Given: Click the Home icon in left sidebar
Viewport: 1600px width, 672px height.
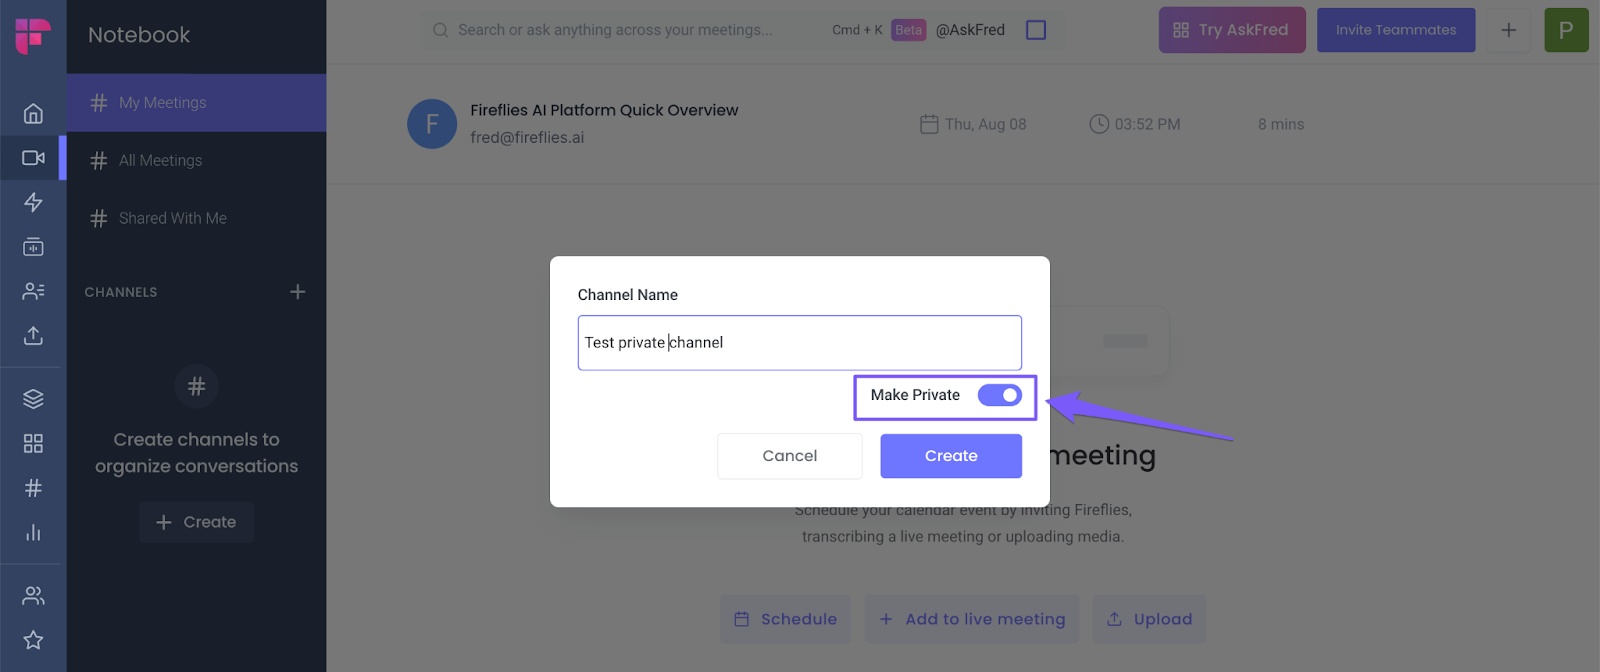Looking at the screenshot, I should click(33, 113).
